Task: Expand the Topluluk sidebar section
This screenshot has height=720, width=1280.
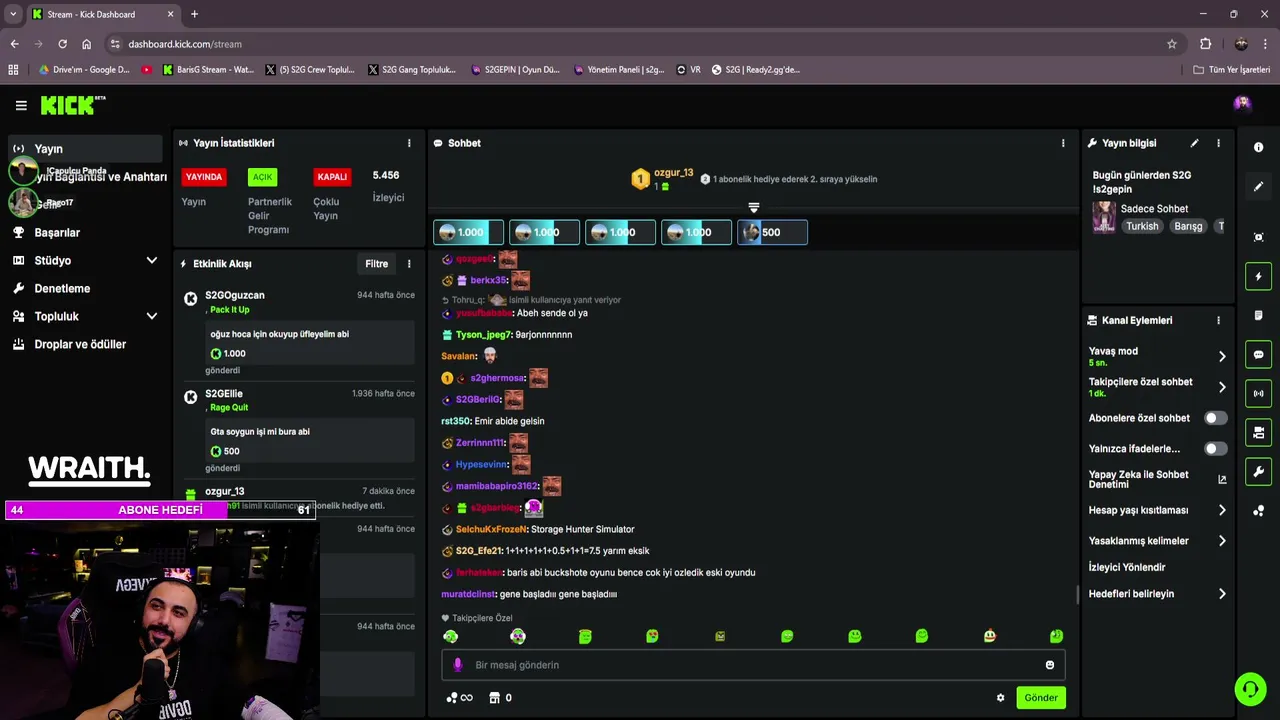Action: [152, 316]
